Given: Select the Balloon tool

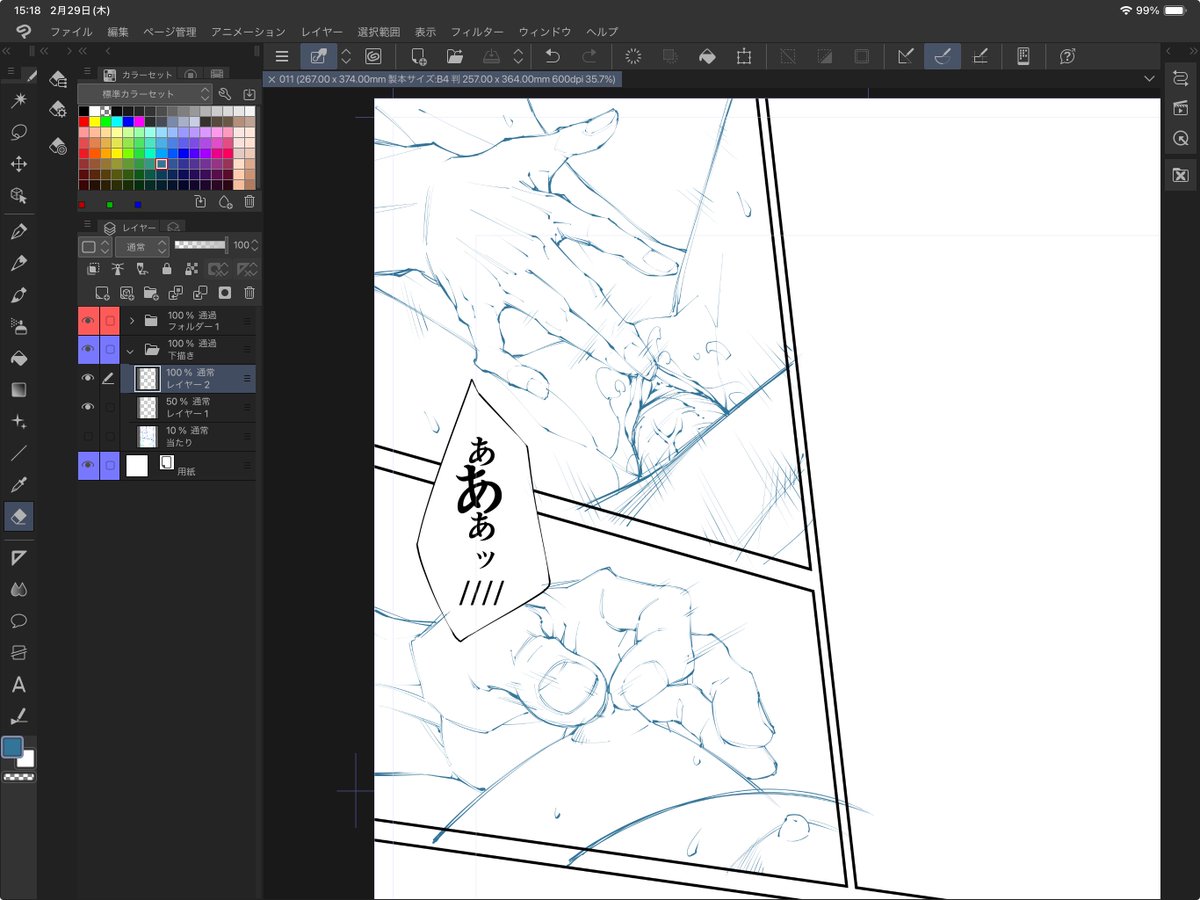Looking at the screenshot, I should click(x=18, y=621).
